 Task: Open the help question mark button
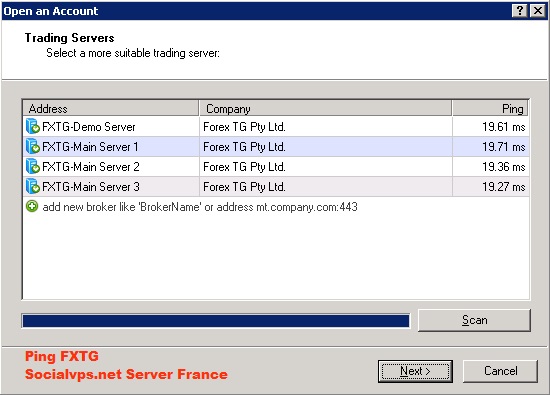point(519,11)
